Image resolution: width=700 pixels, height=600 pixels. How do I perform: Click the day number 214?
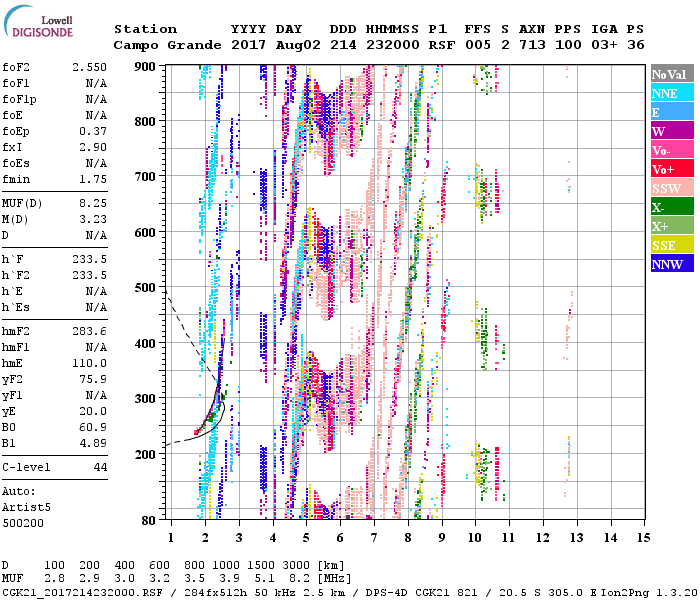[343, 45]
